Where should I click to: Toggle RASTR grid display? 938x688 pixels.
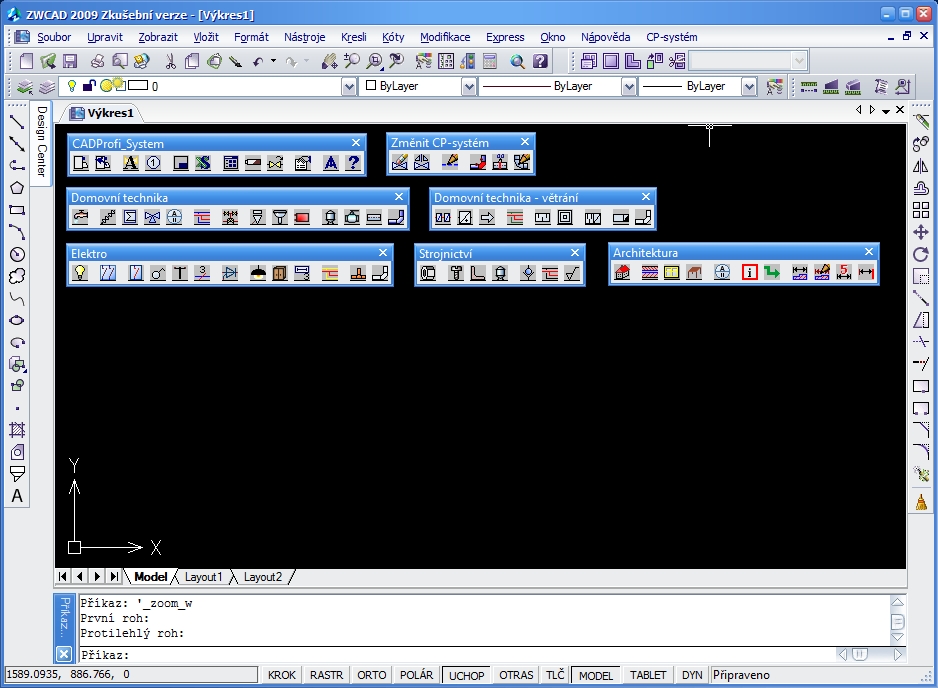click(x=327, y=675)
